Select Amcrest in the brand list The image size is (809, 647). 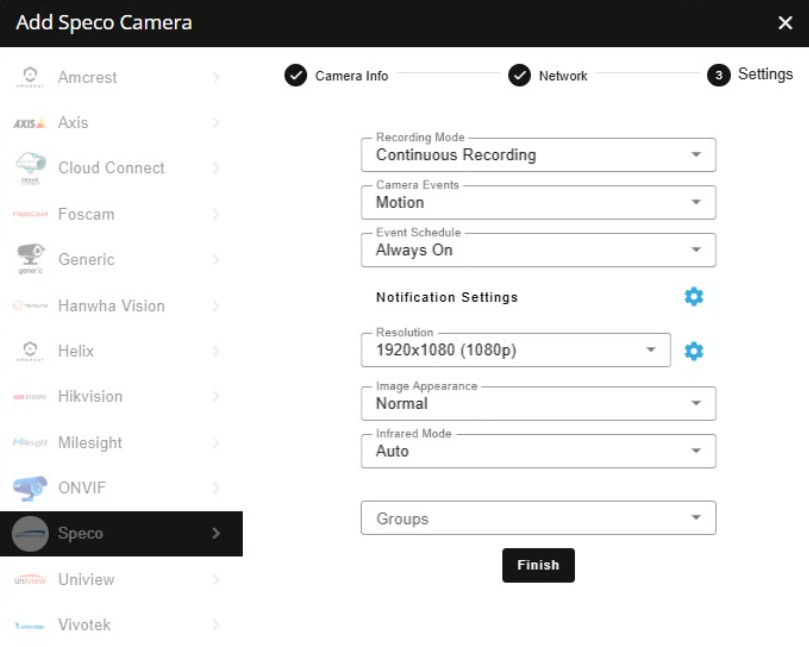pyautogui.click(x=121, y=77)
